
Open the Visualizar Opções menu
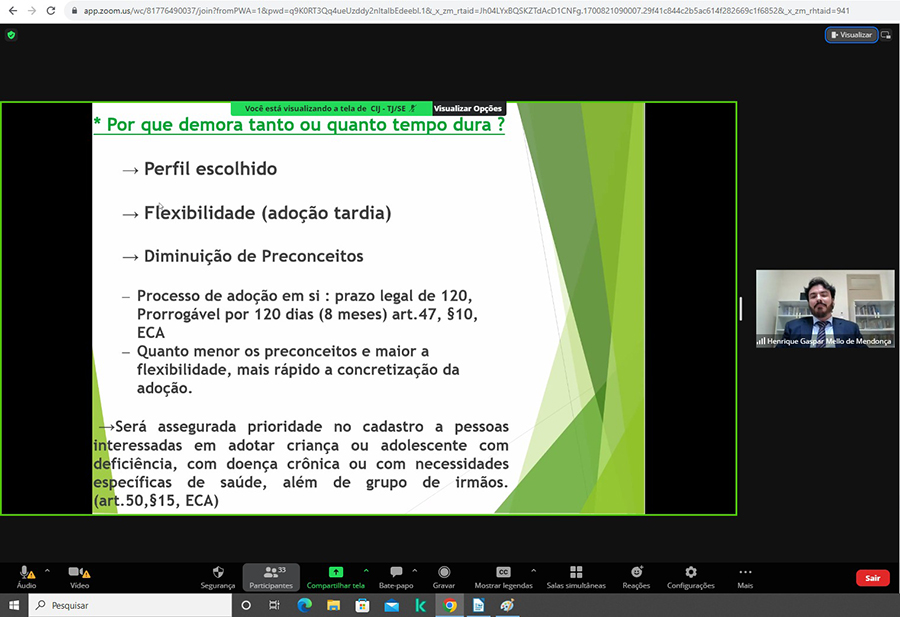coord(468,108)
